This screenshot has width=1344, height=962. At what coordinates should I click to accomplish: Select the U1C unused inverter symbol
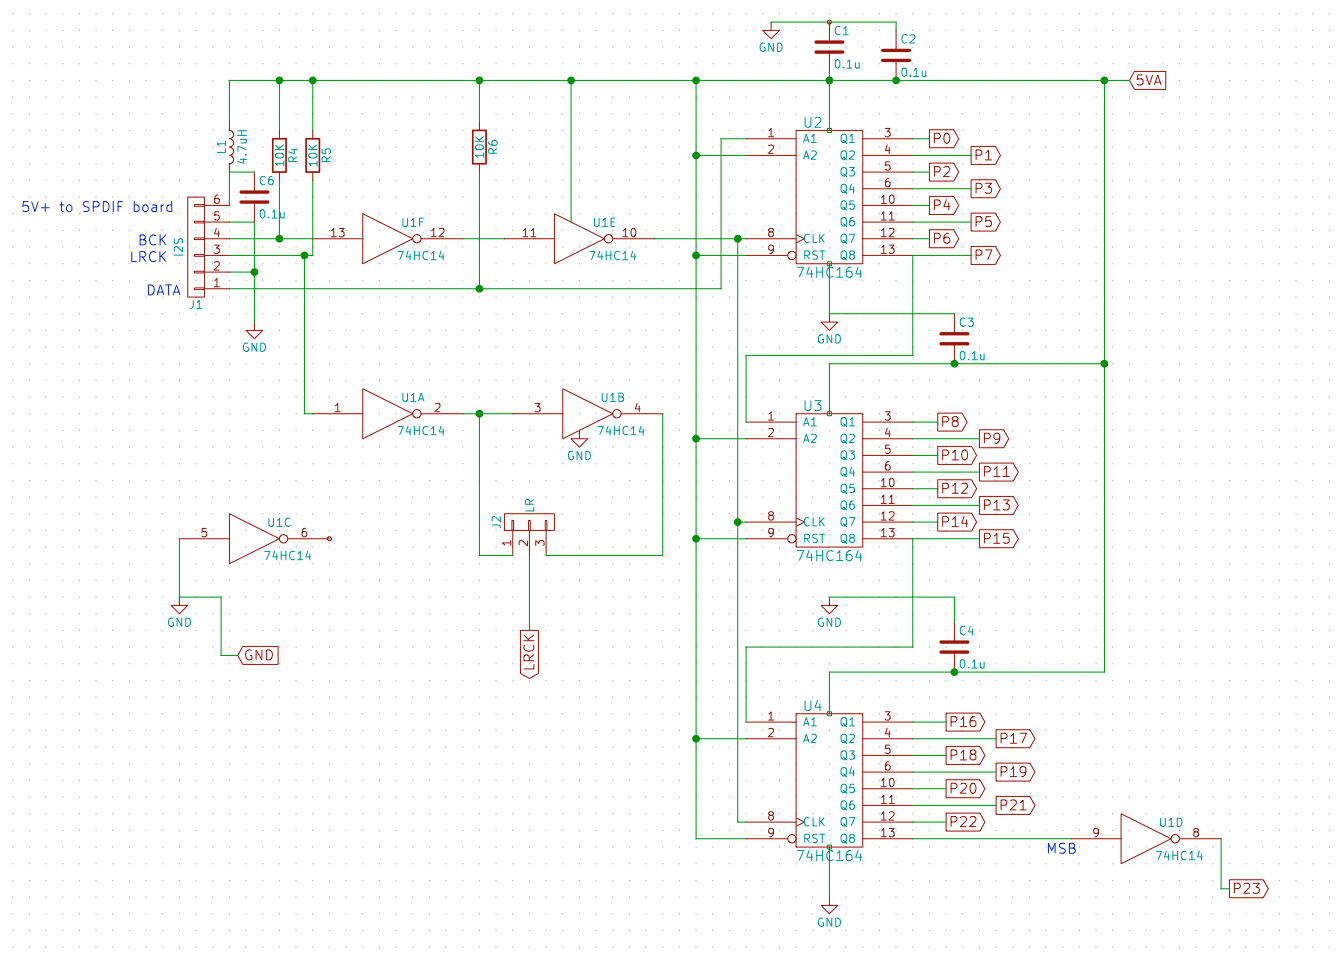click(x=253, y=538)
